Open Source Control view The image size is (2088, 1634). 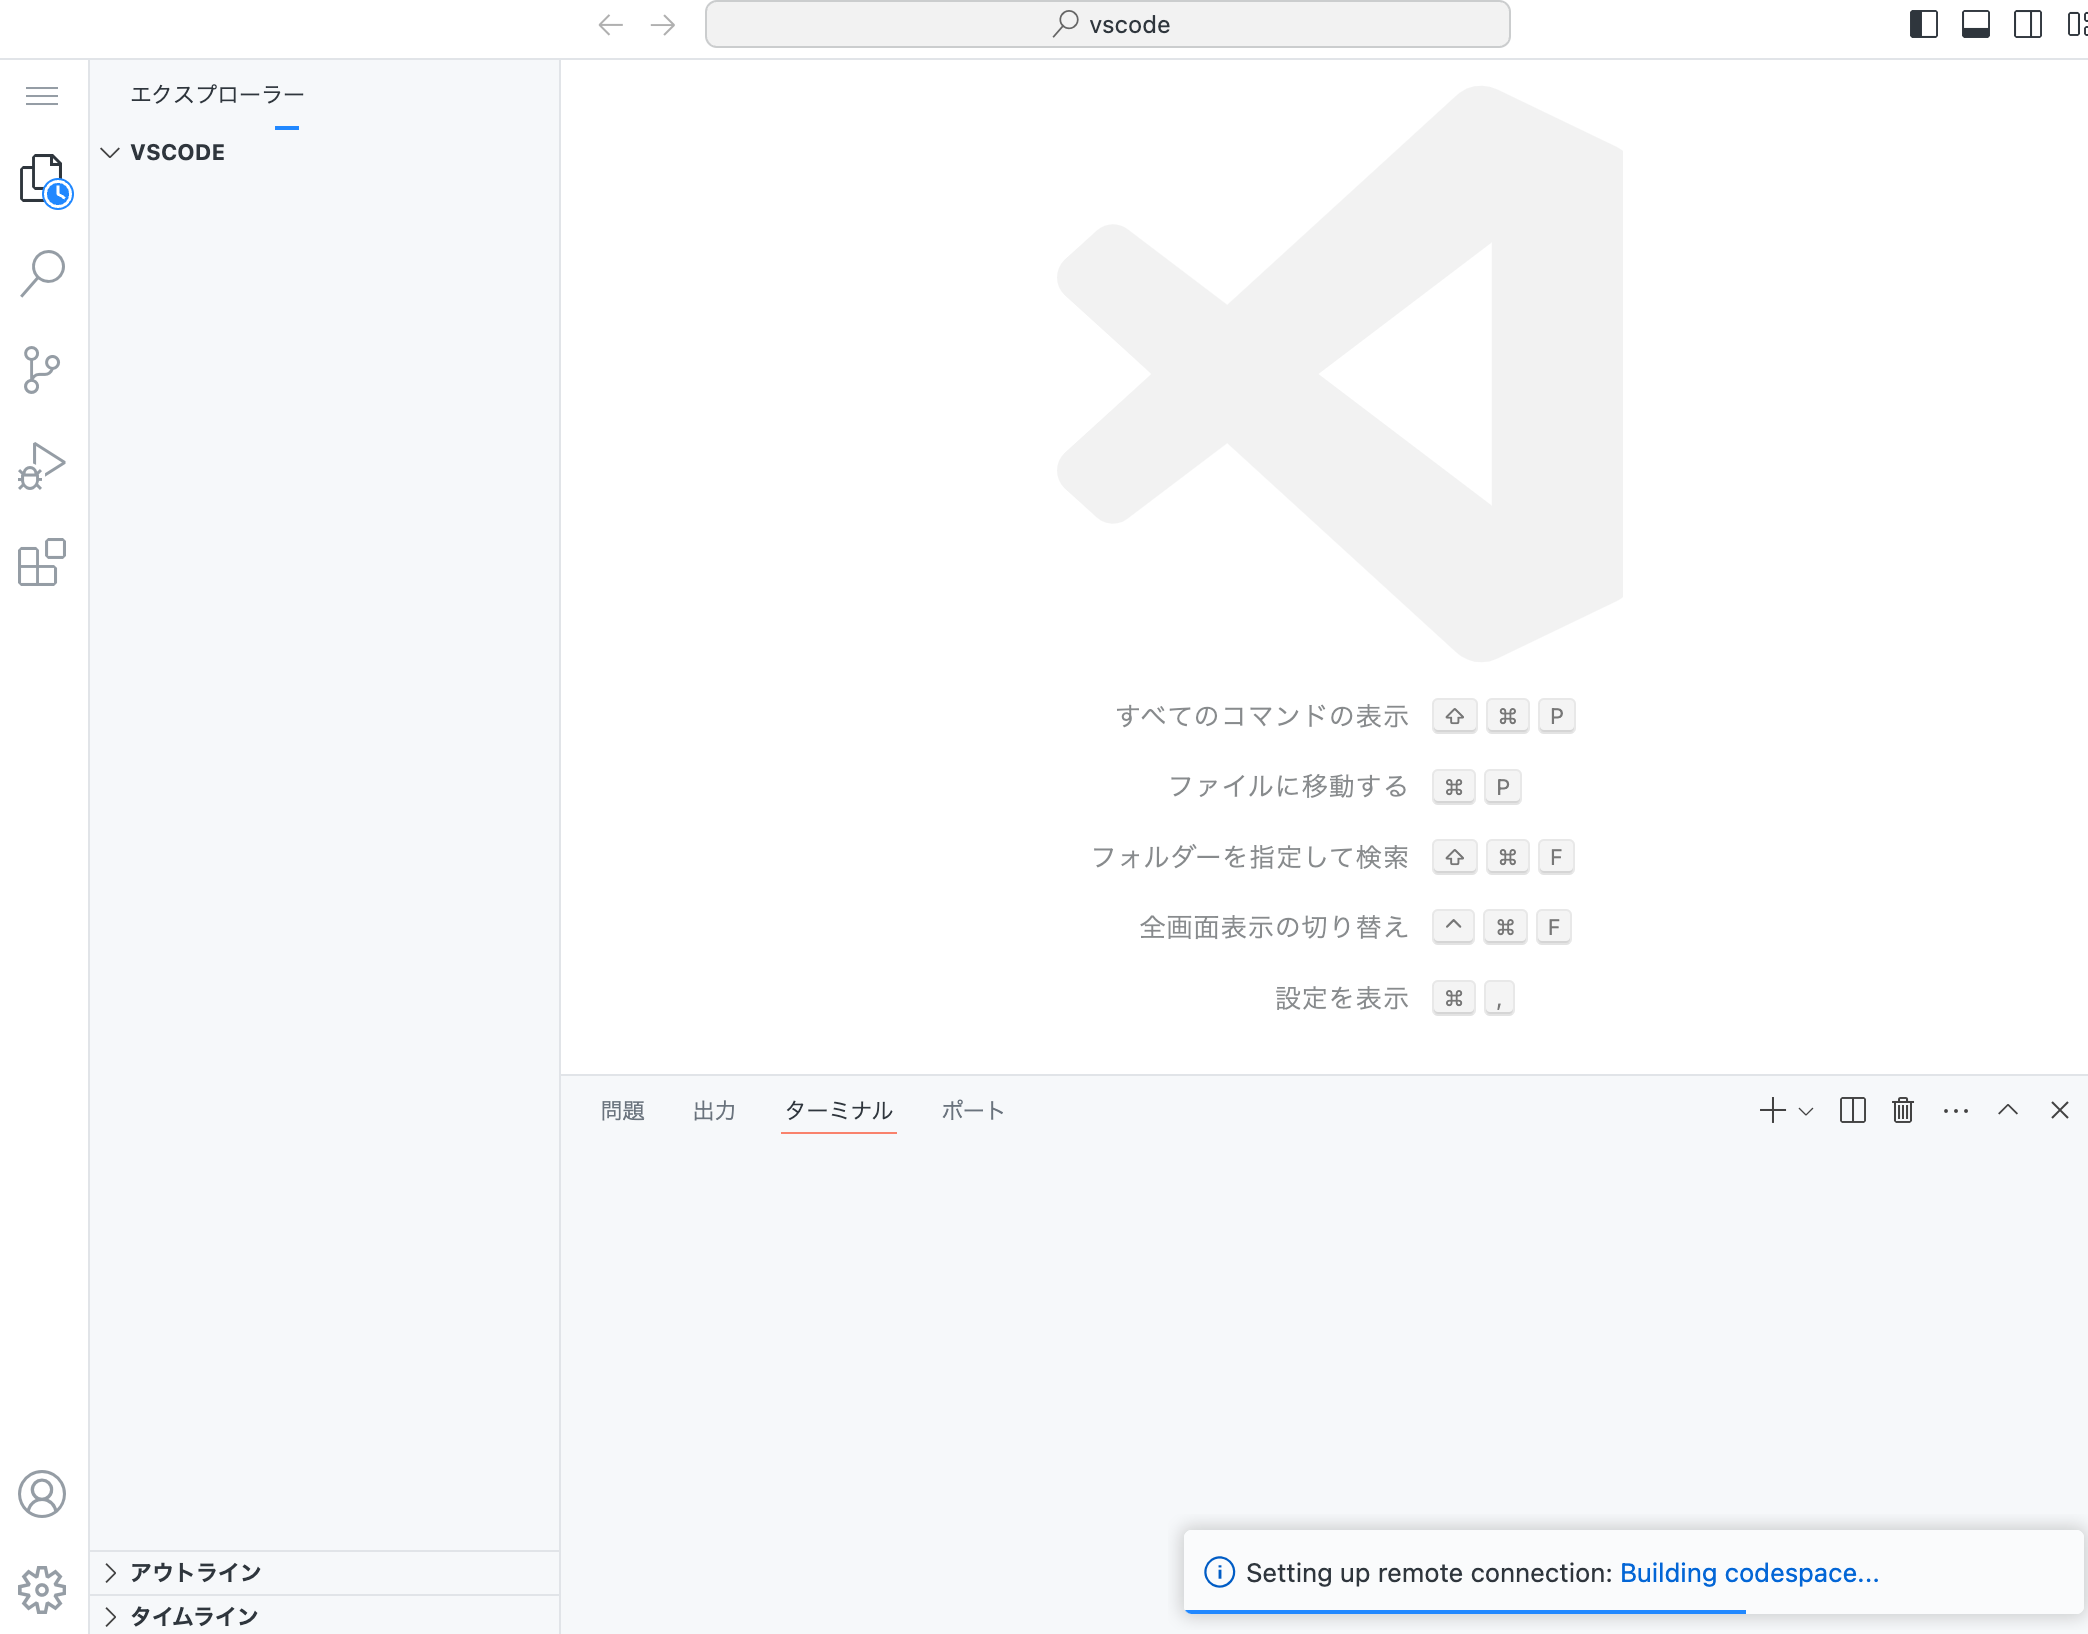pos(43,370)
